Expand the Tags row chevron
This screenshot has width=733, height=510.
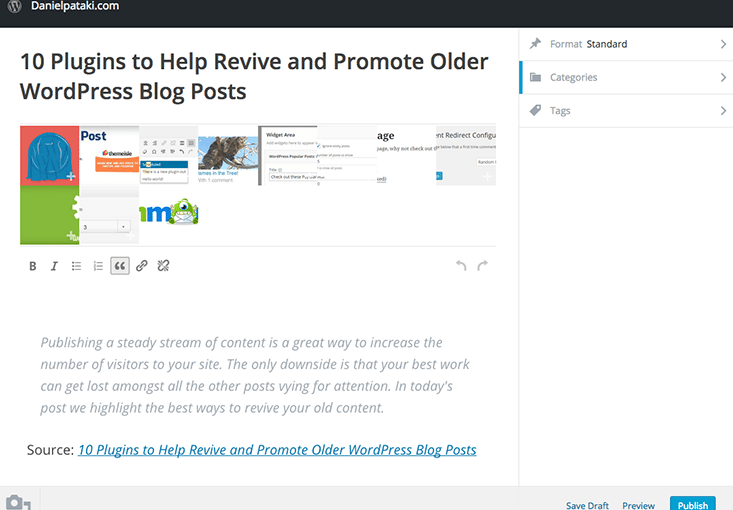tap(723, 111)
